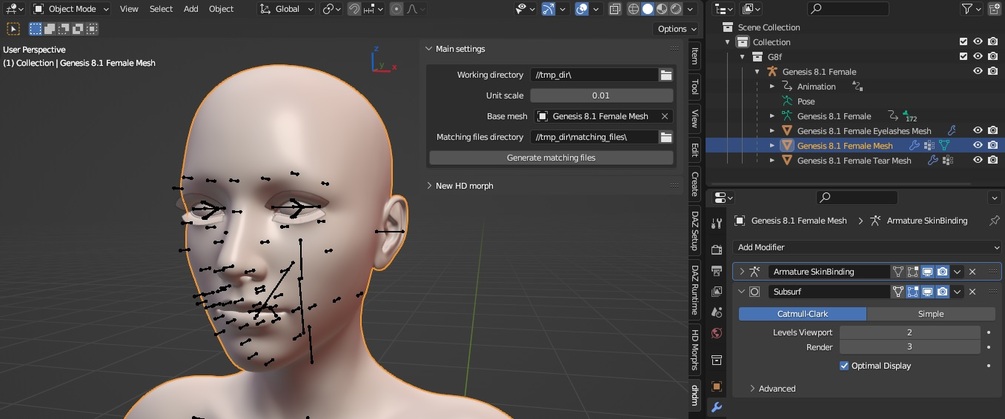1005x419 pixels.
Task: Uncheck the G8f collection exclude checkbox
Action: (x=963, y=57)
